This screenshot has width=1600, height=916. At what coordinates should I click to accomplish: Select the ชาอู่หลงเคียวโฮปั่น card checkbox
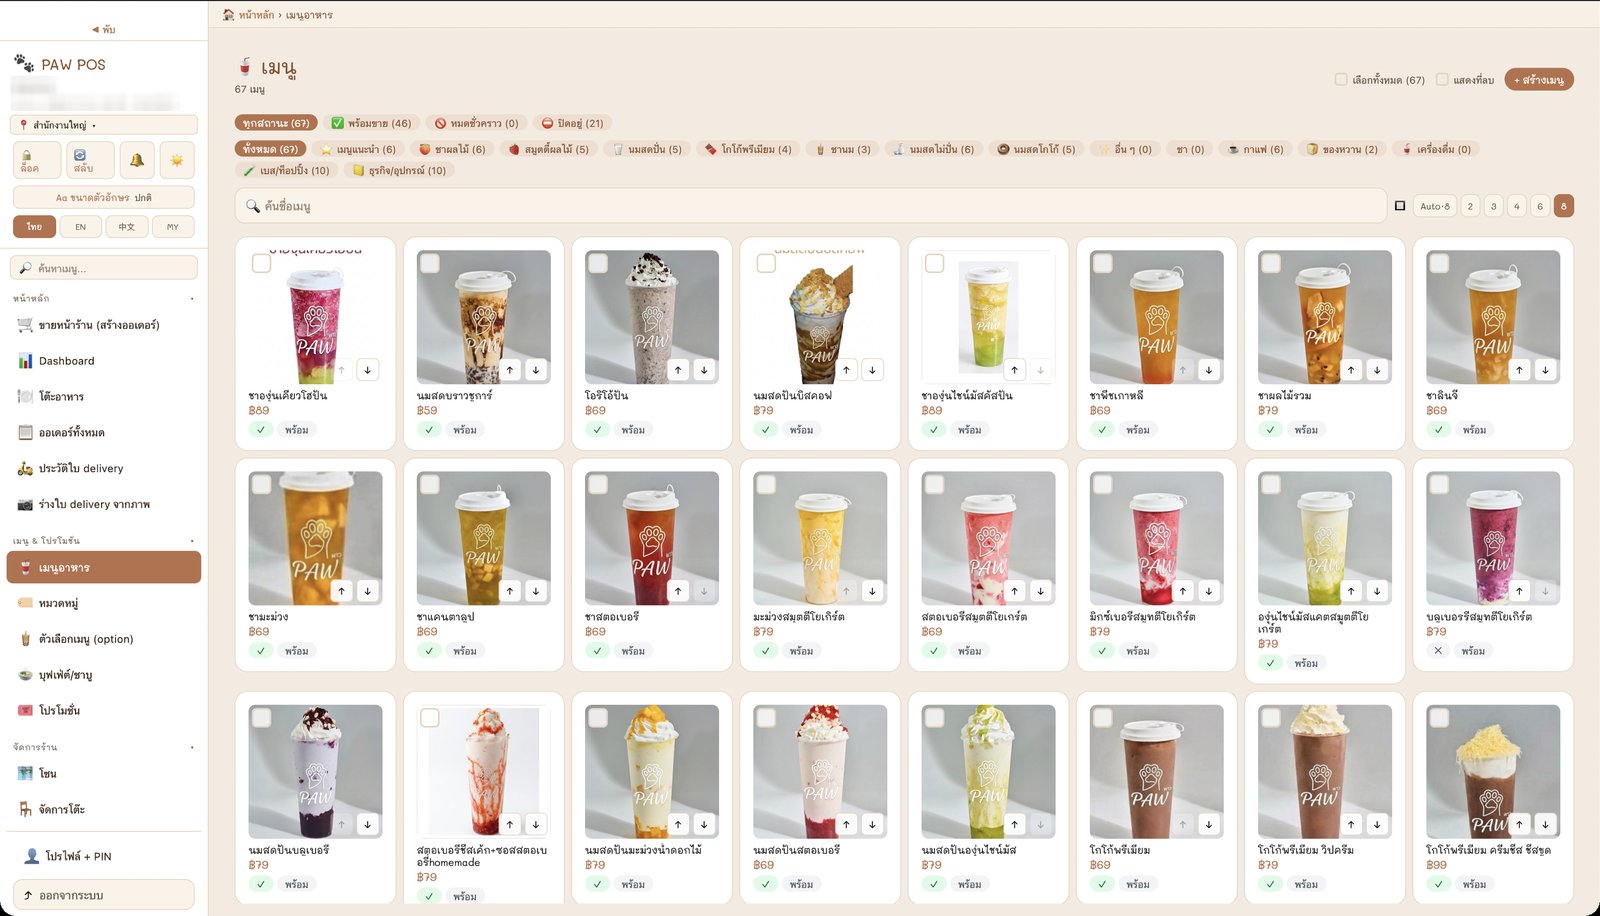click(261, 263)
